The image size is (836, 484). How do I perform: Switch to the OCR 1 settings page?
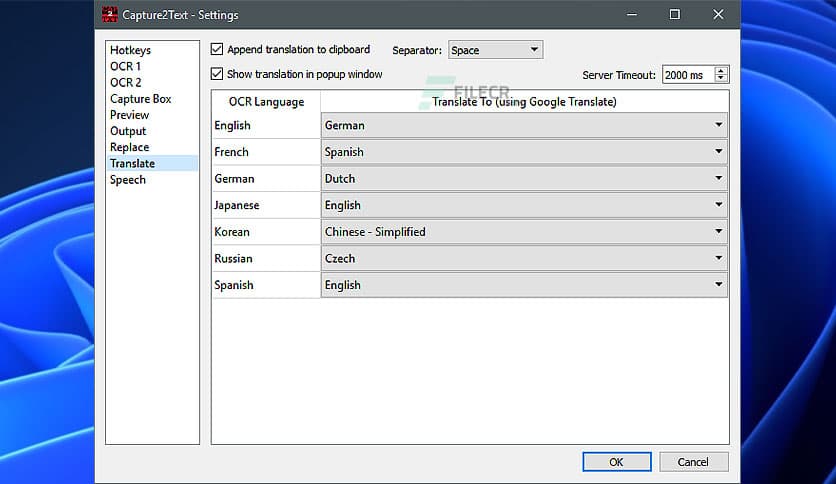(125, 66)
